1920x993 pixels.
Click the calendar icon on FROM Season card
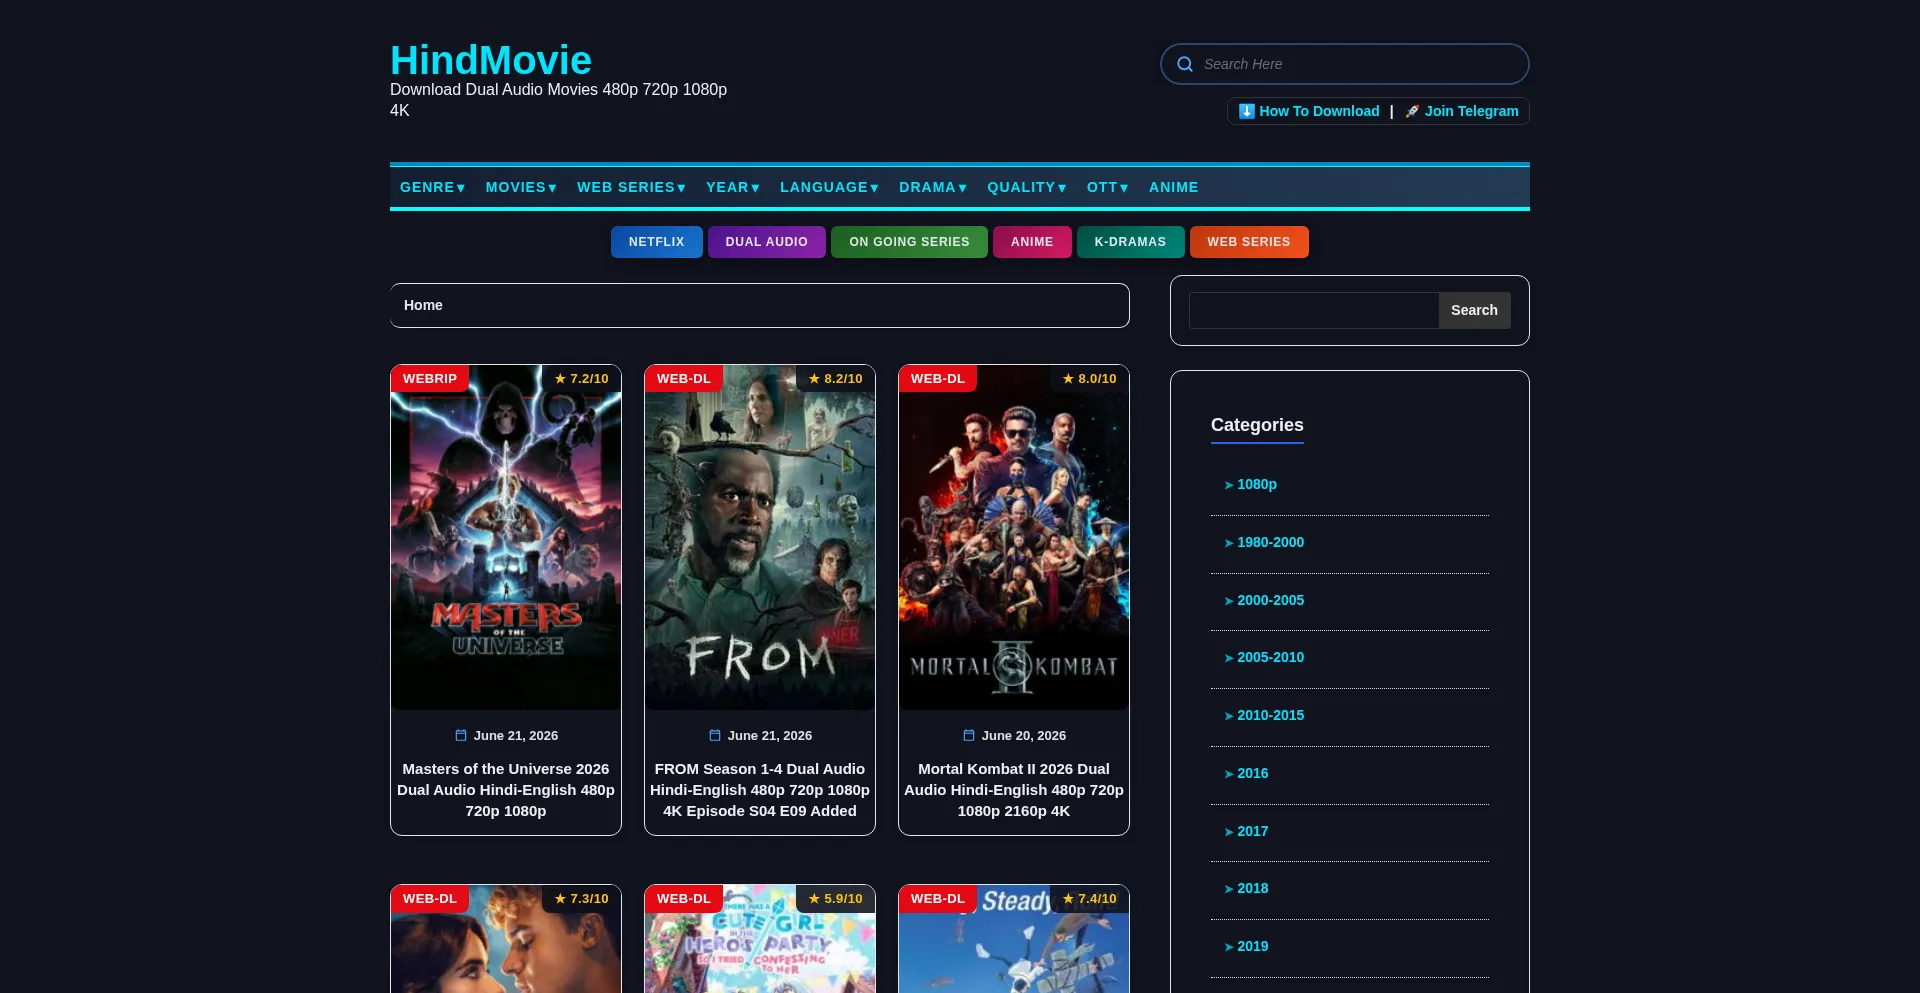pos(715,735)
